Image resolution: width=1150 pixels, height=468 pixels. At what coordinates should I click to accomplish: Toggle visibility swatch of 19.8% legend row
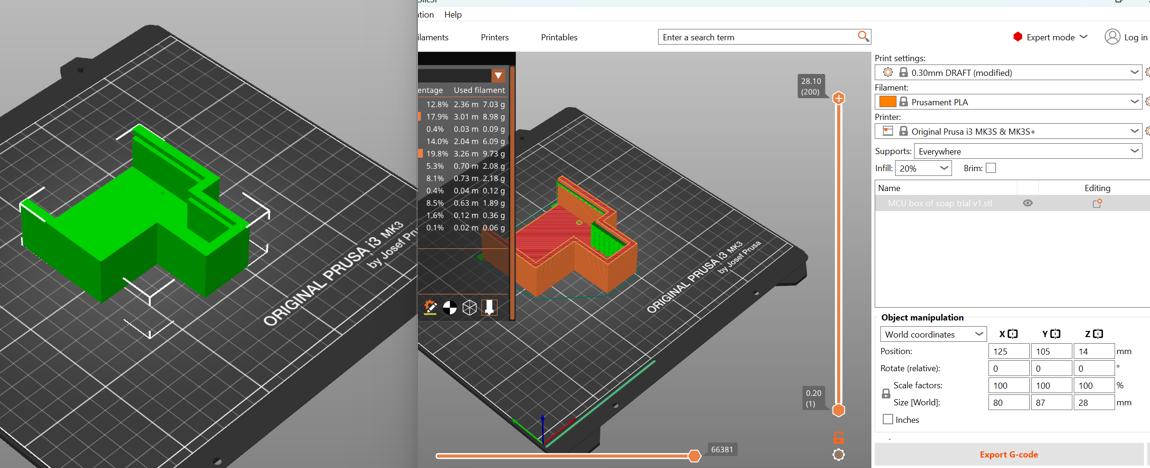click(x=420, y=153)
